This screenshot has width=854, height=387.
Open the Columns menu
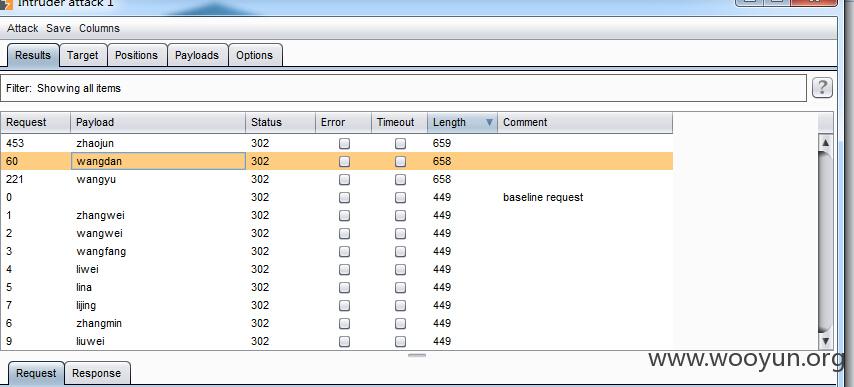pyautogui.click(x=99, y=28)
